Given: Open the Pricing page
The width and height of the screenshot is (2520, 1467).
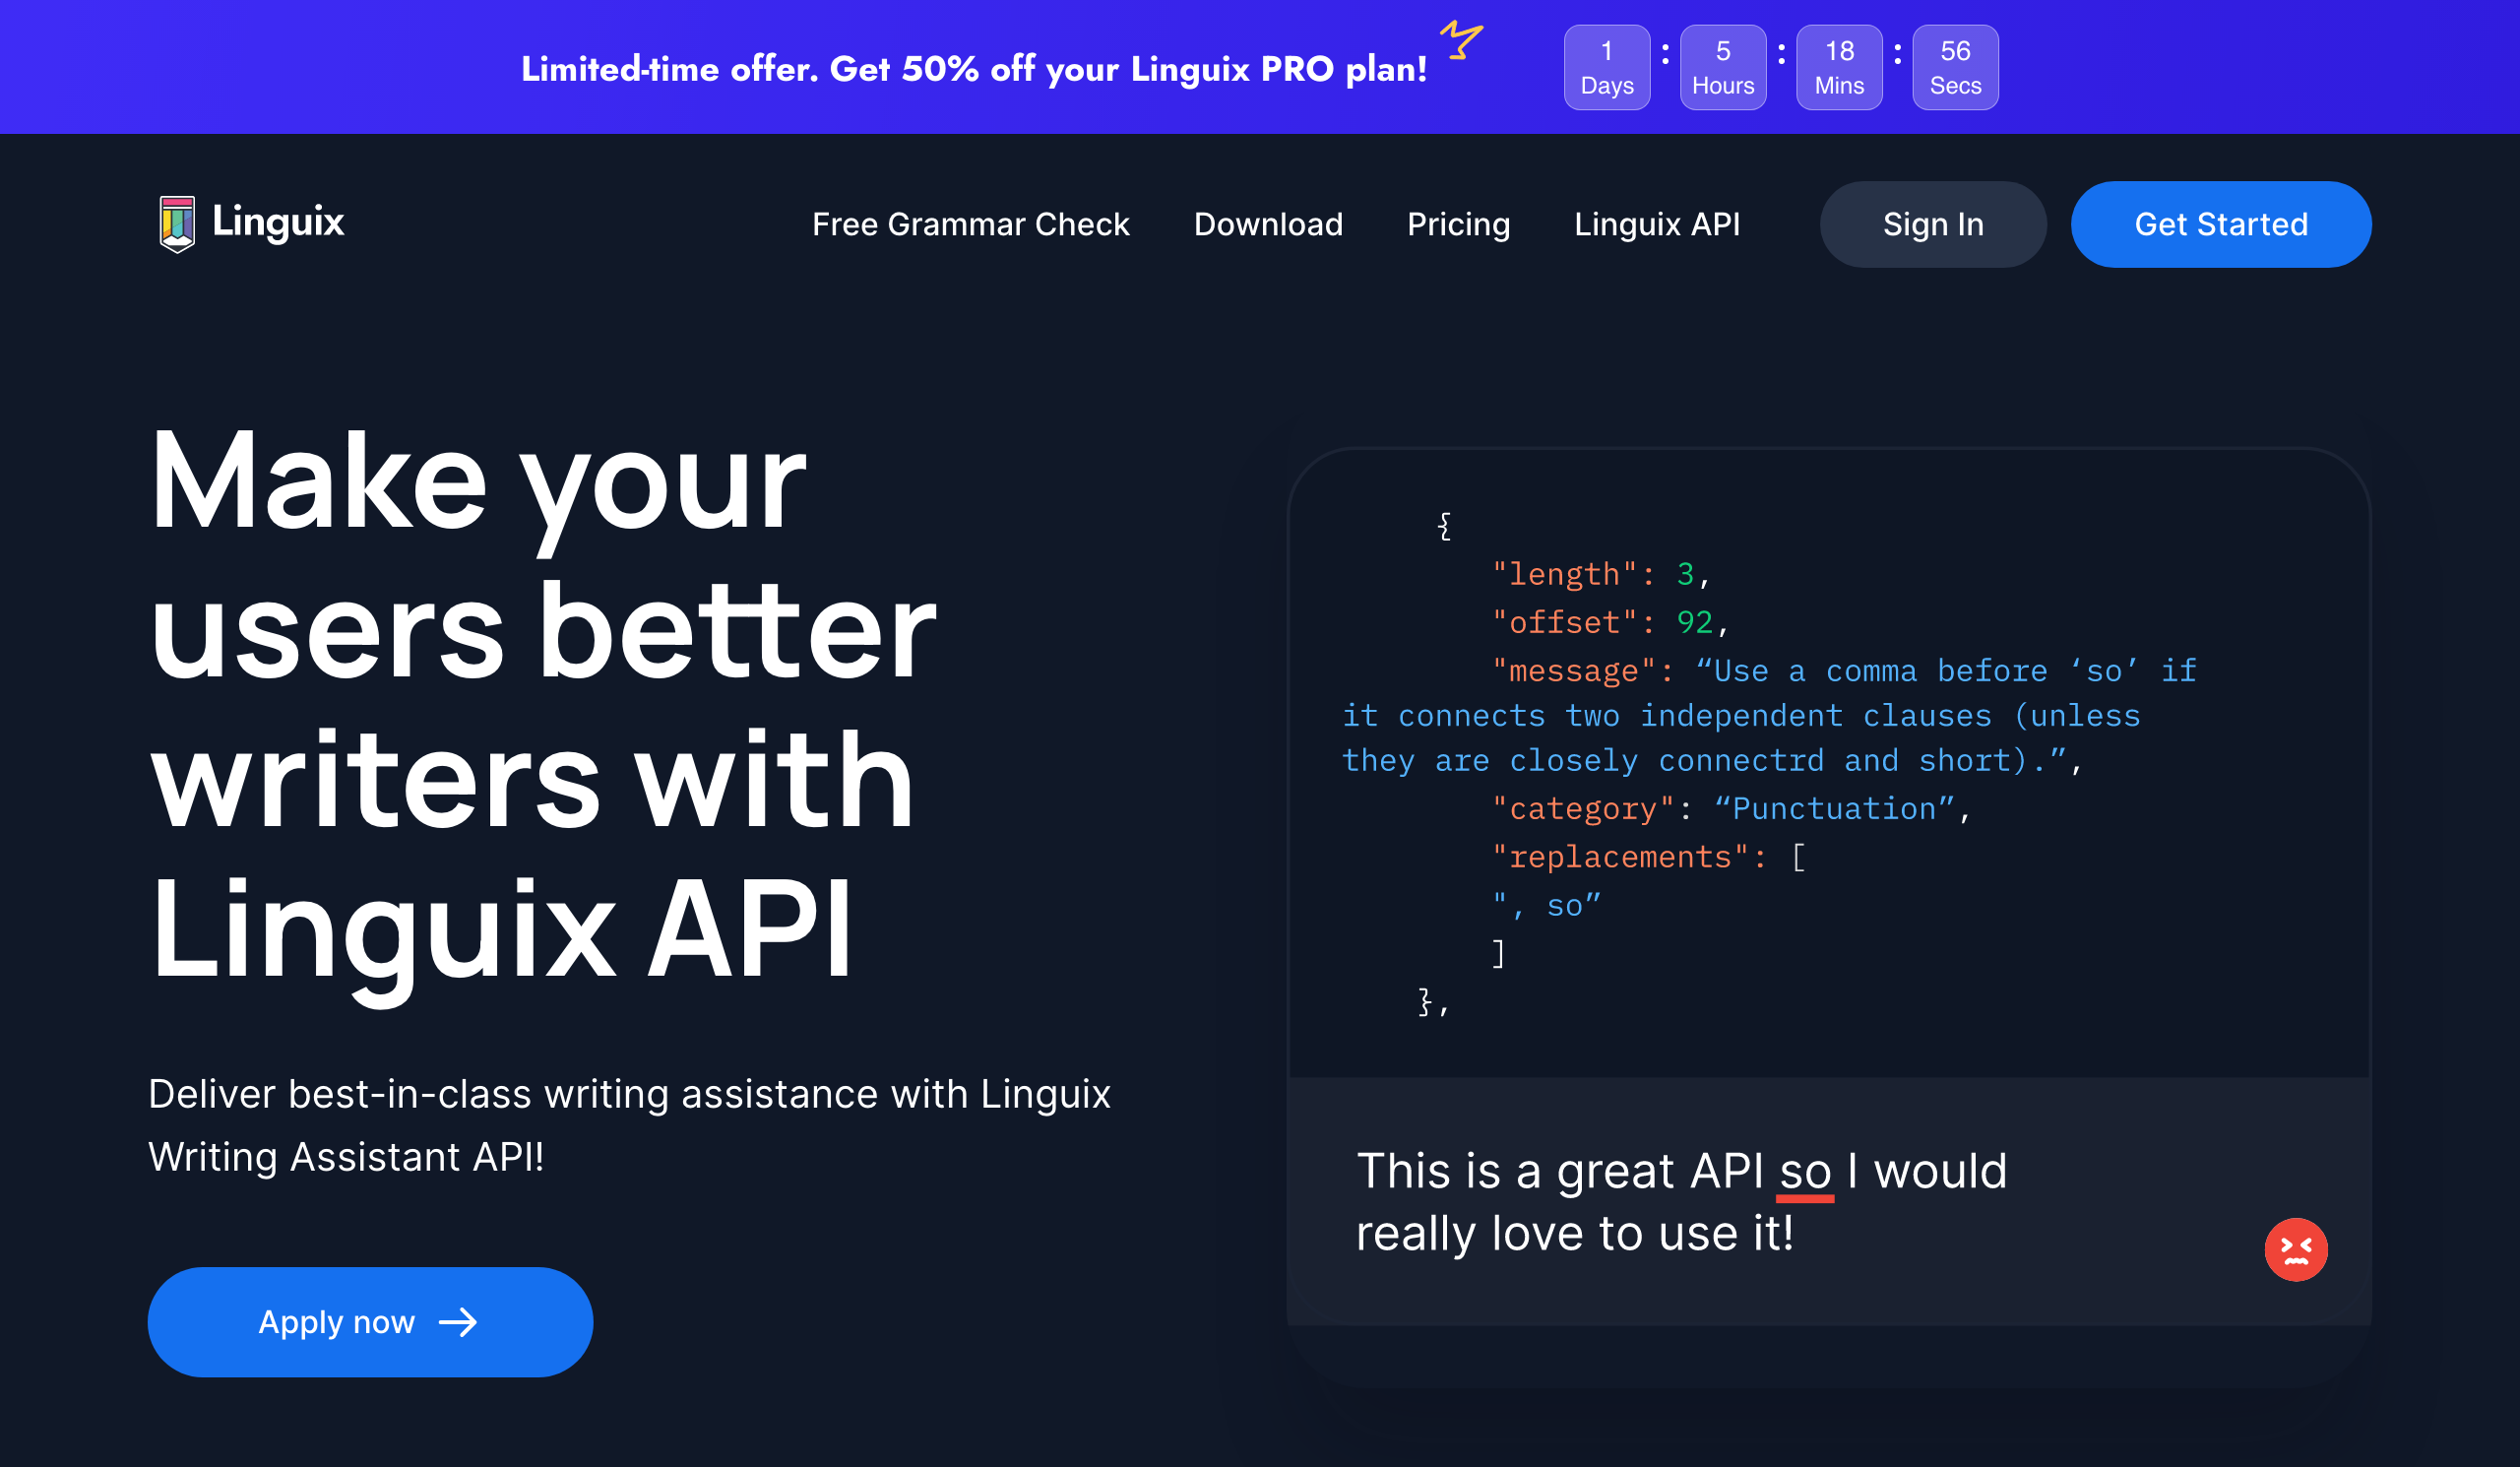Looking at the screenshot, I should [1458, 224].
